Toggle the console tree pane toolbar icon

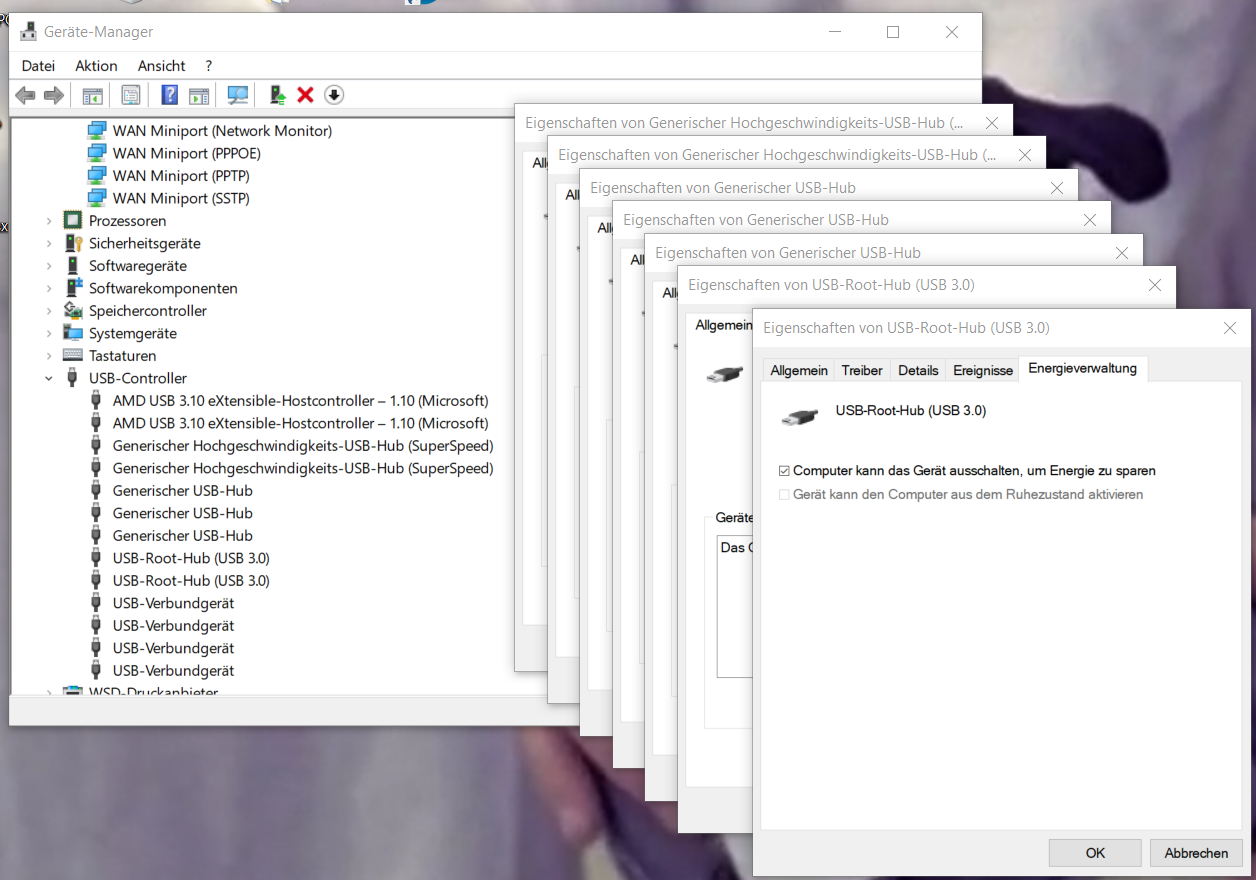coord(92,95)
